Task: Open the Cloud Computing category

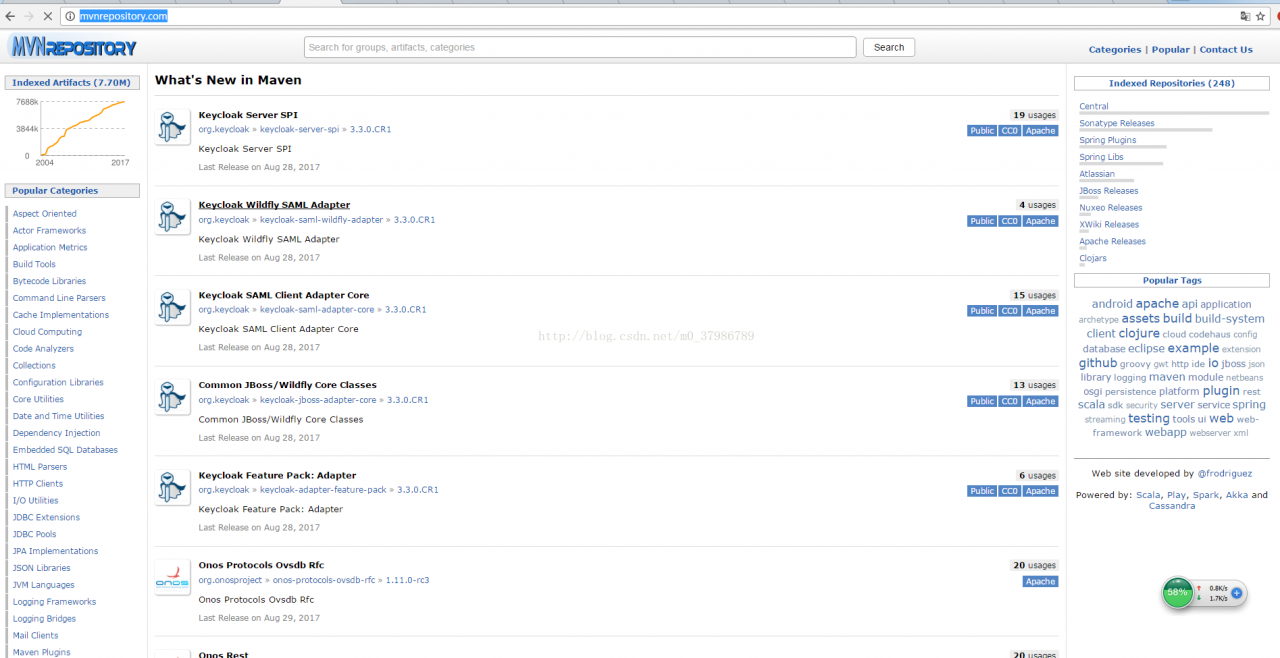Action: (x=47, y=332)
